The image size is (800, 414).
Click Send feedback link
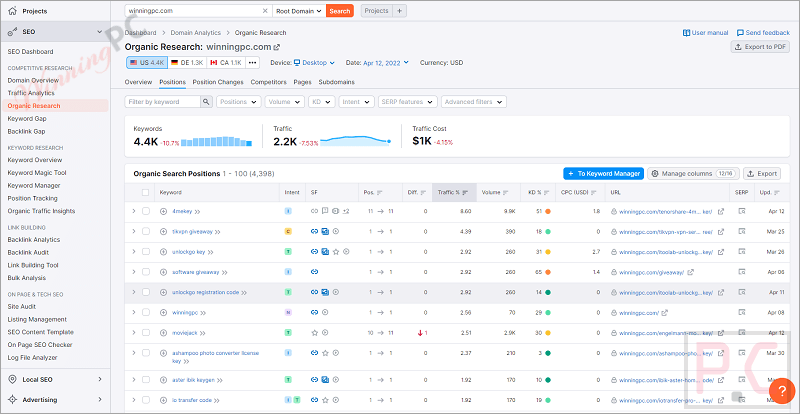pos(763,33)
